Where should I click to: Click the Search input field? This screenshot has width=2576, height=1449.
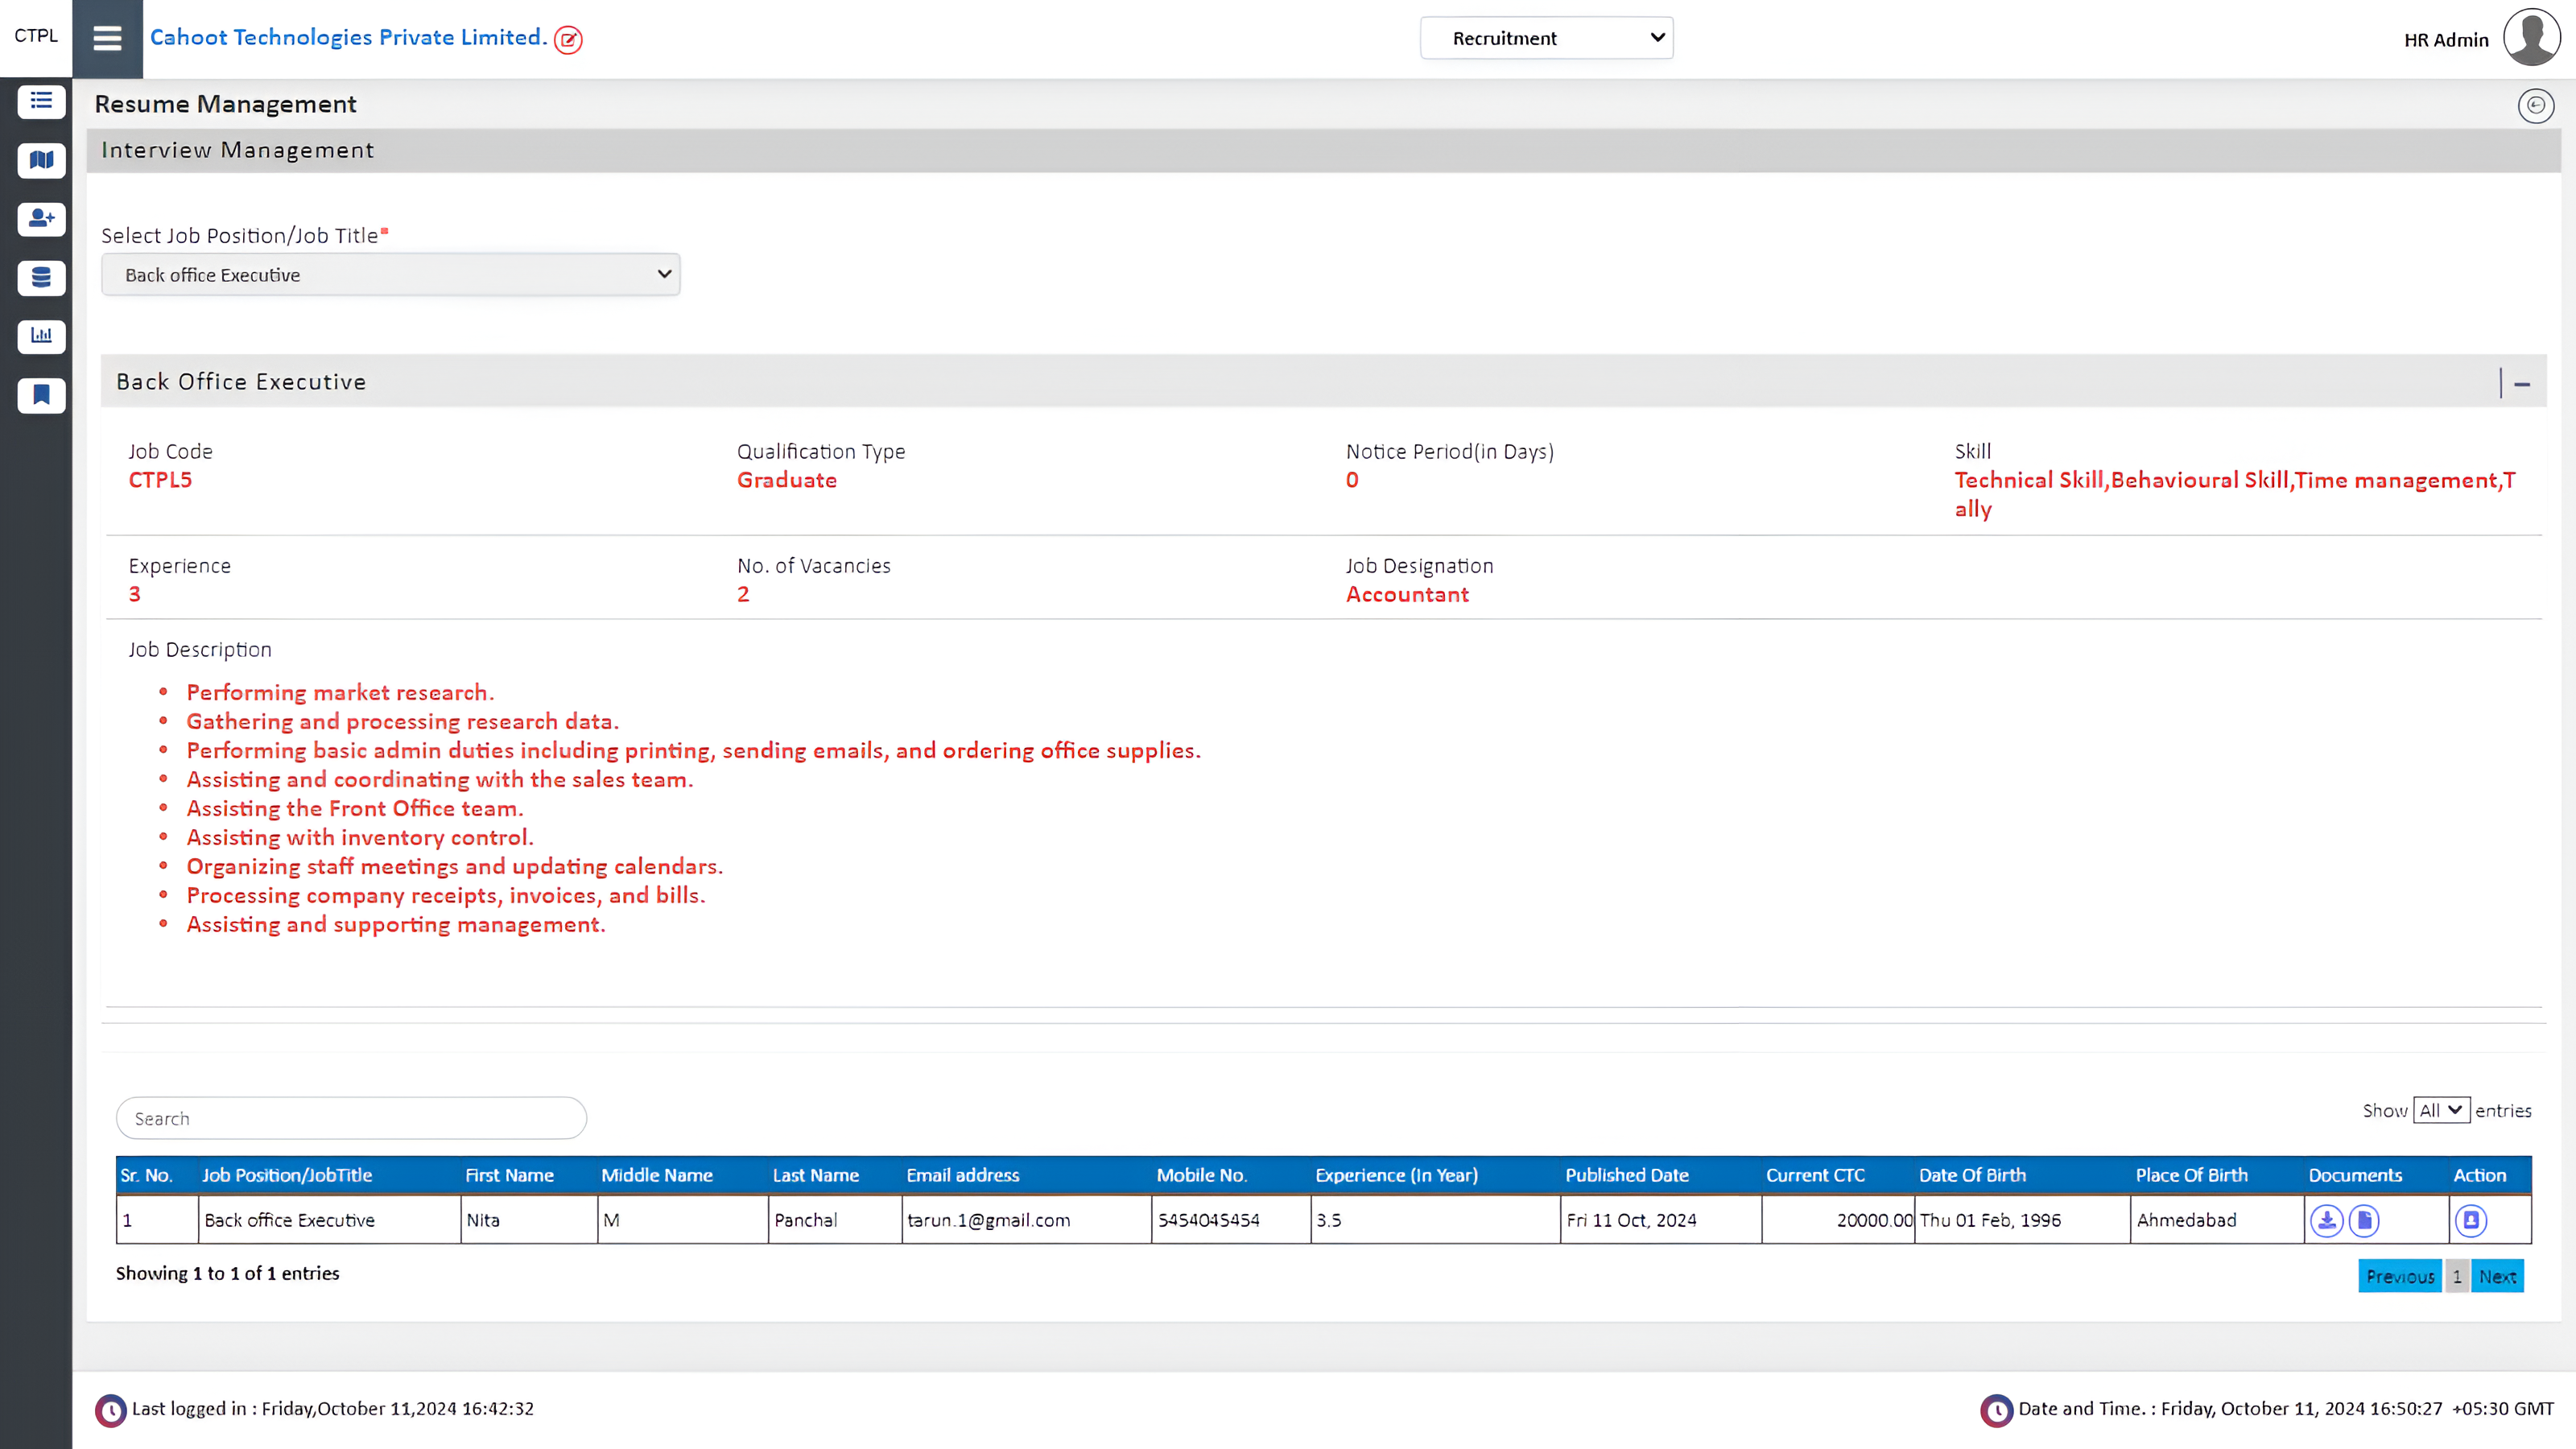[x=351, y=1118]
